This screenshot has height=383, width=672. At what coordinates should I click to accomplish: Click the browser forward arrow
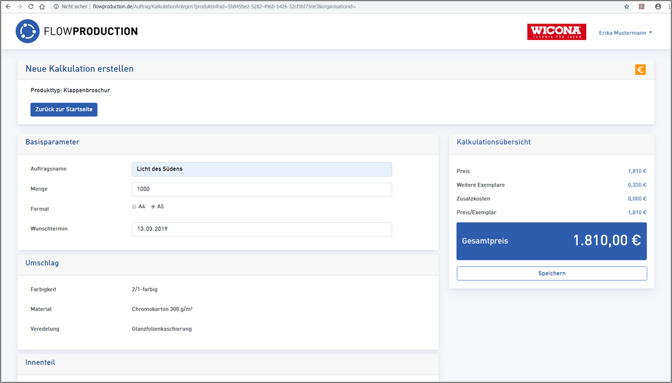pos(19,6)
